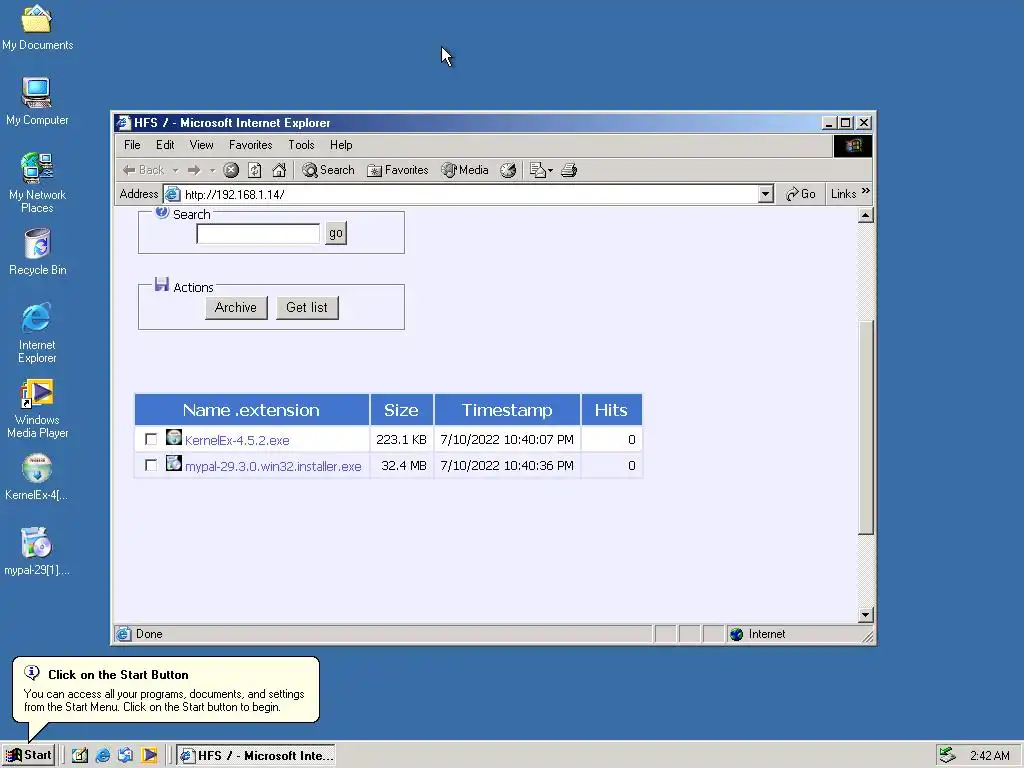Click the HFS search input field
The width and height of the screenshot is (1024, 768).
(258, 233)
